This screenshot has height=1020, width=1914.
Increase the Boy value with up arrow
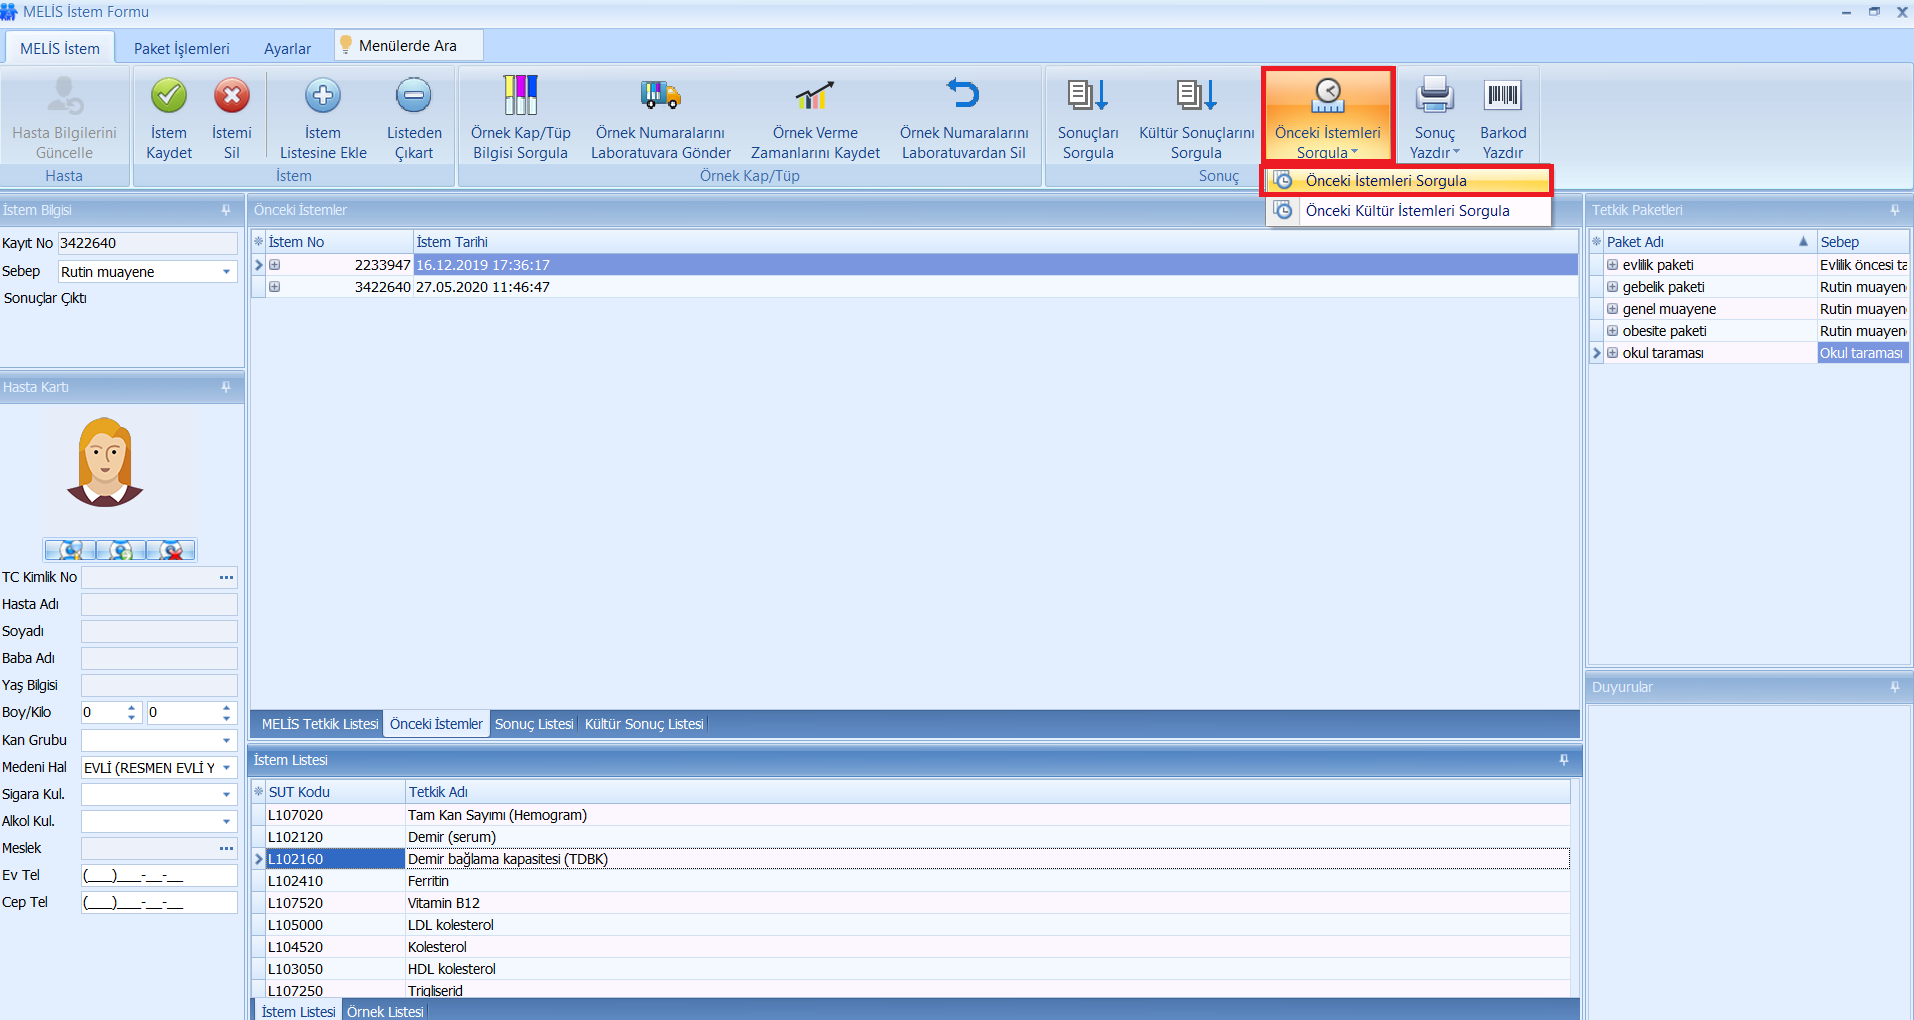pyautogui.click(x=131, y=707)
